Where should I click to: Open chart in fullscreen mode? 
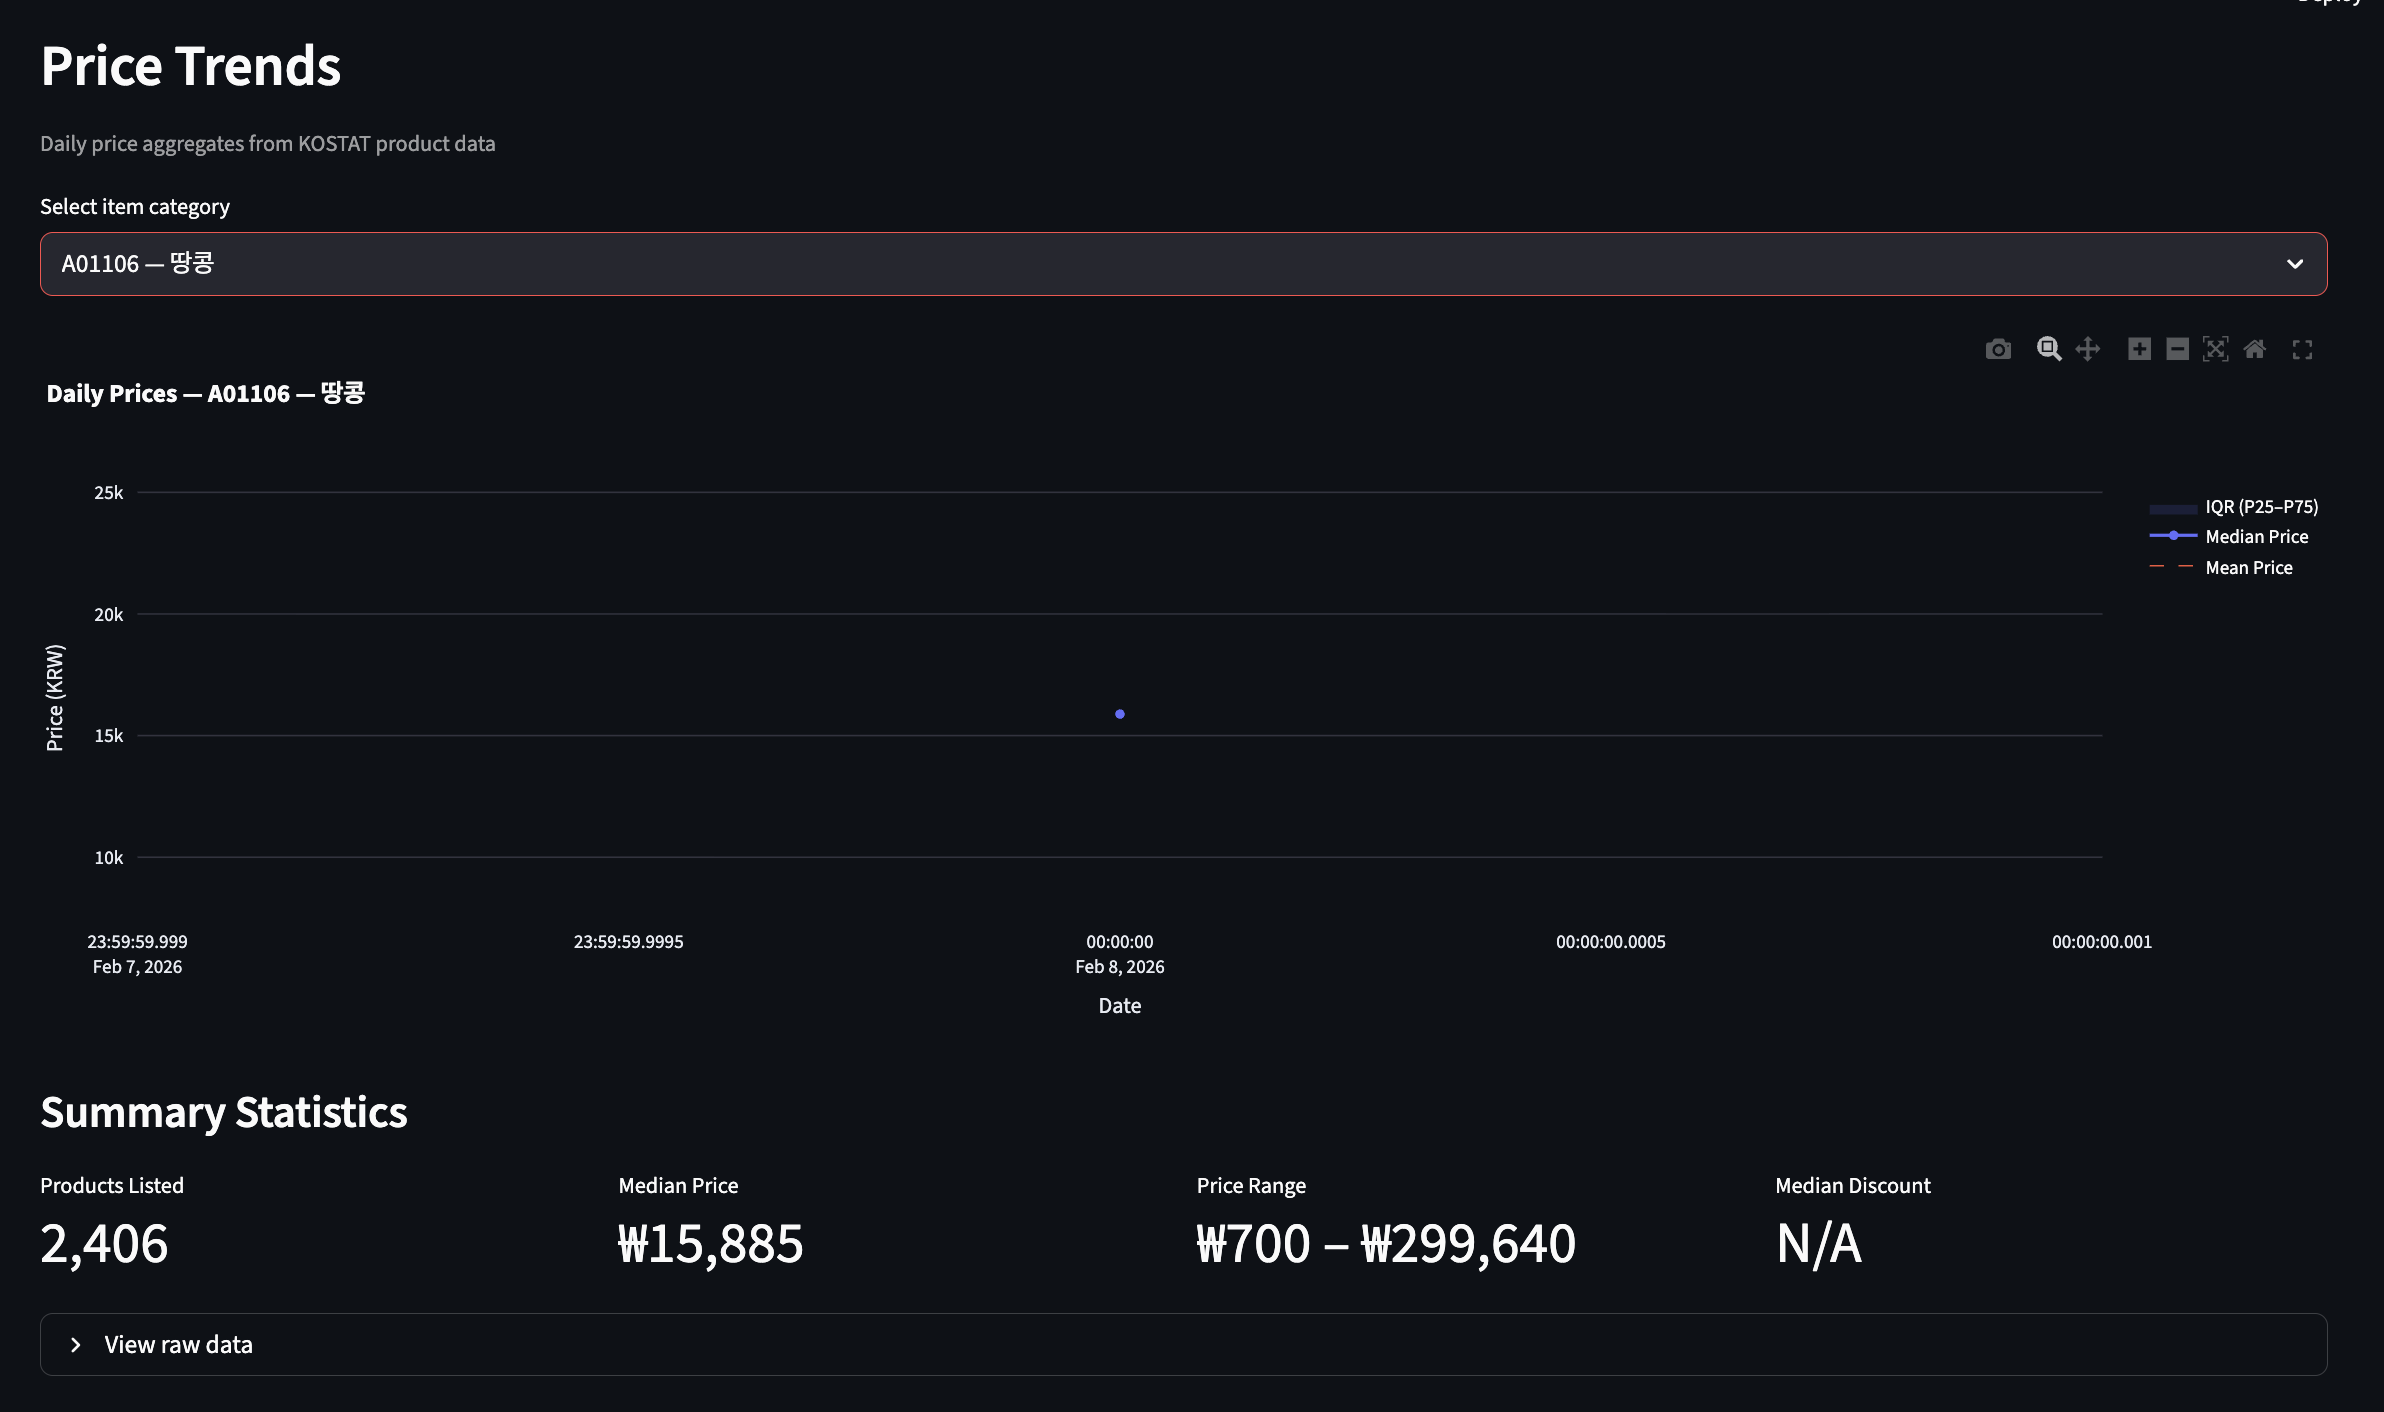[x=2303, y=349]
